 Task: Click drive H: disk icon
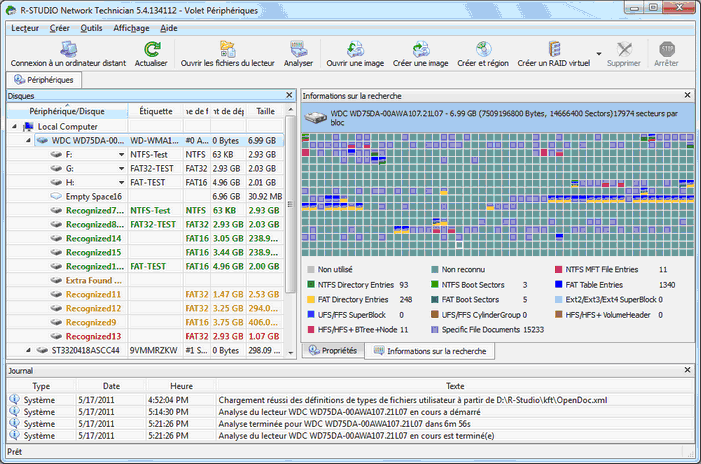[x=56, y=182]
